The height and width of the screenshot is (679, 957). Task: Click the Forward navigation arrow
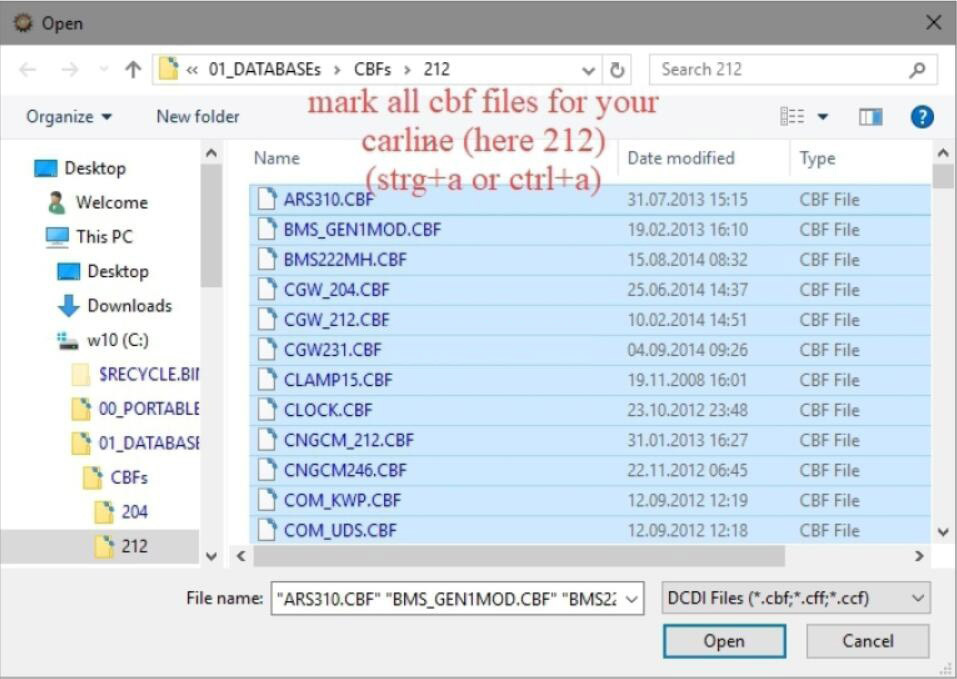pyautogui.click(x=70, y=70)
